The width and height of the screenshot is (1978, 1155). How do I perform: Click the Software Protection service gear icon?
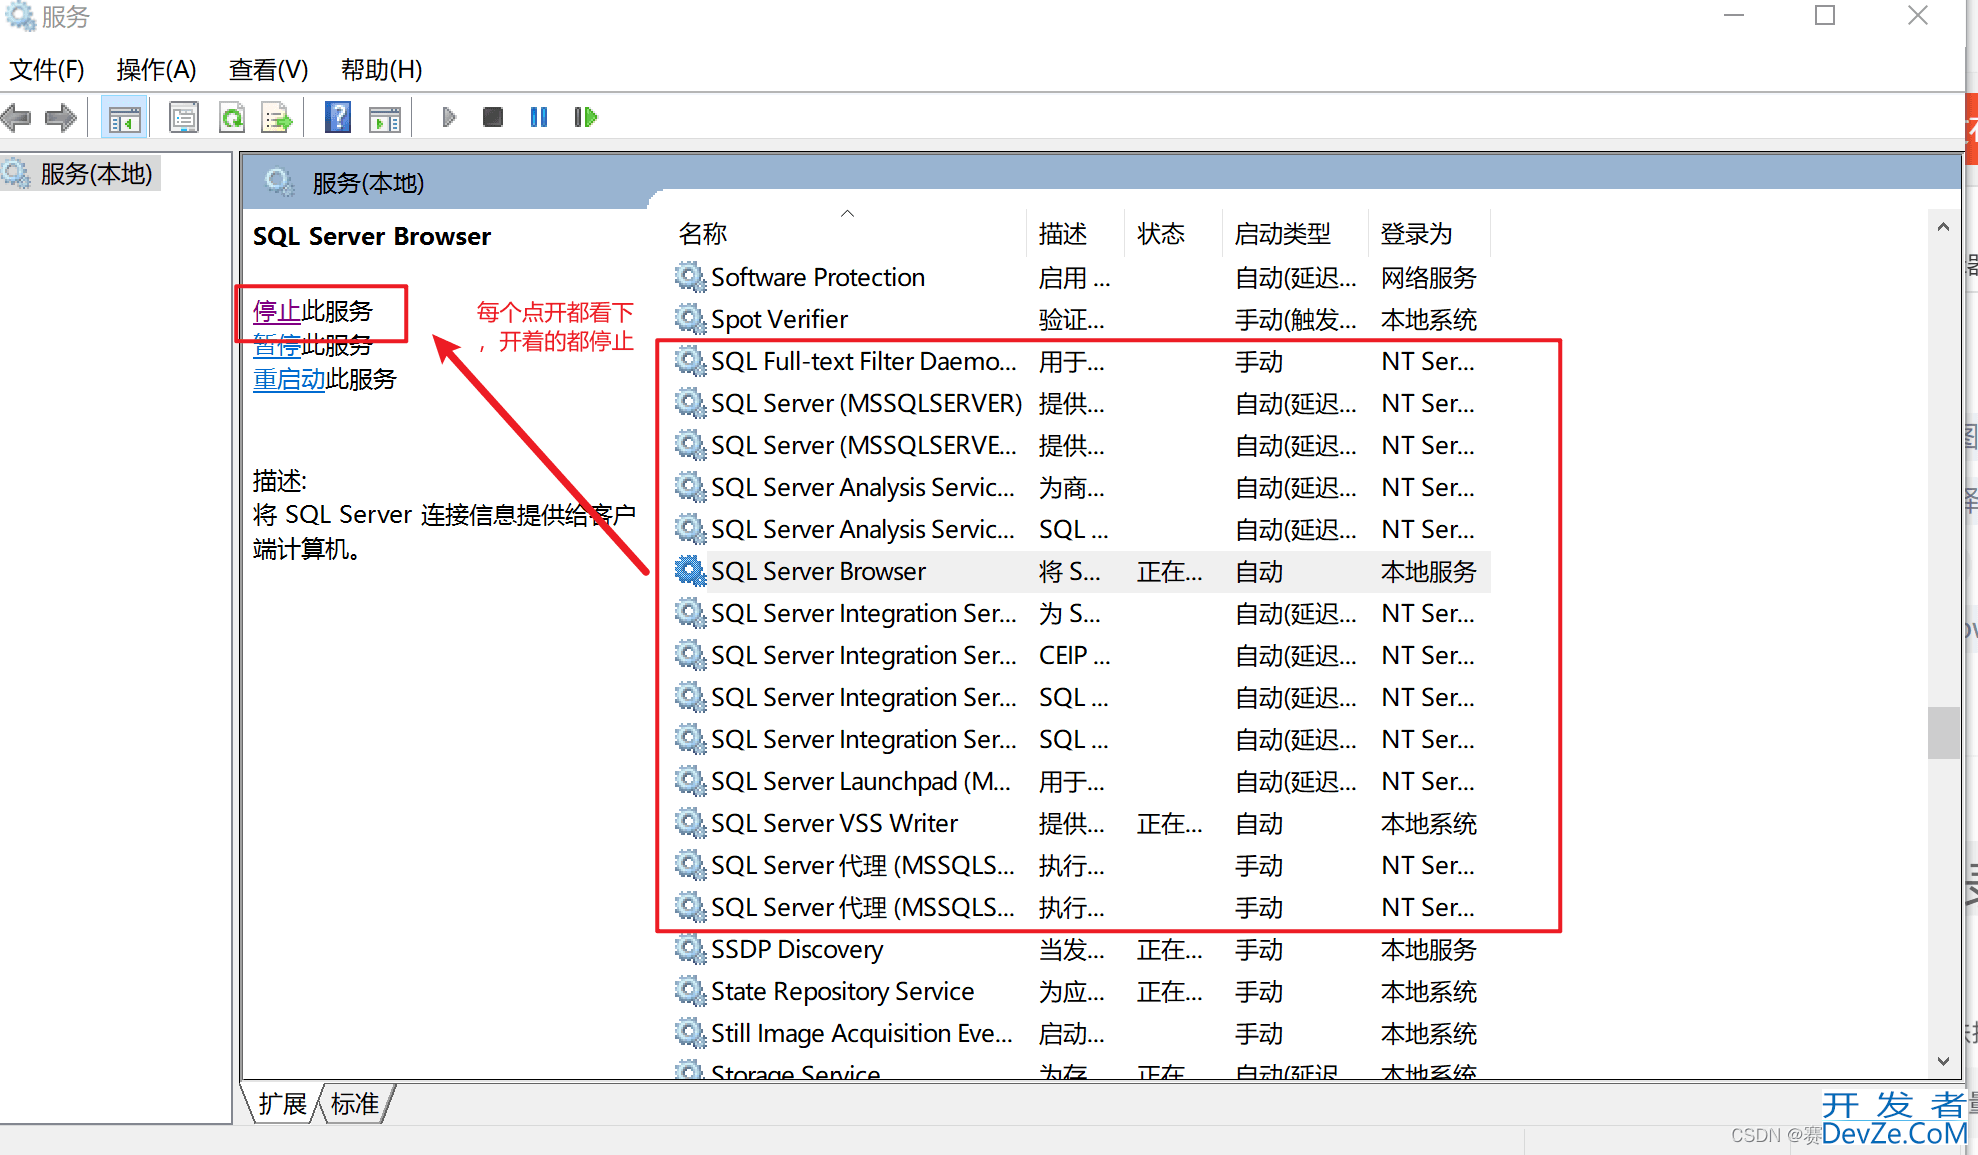coord(690,277)
